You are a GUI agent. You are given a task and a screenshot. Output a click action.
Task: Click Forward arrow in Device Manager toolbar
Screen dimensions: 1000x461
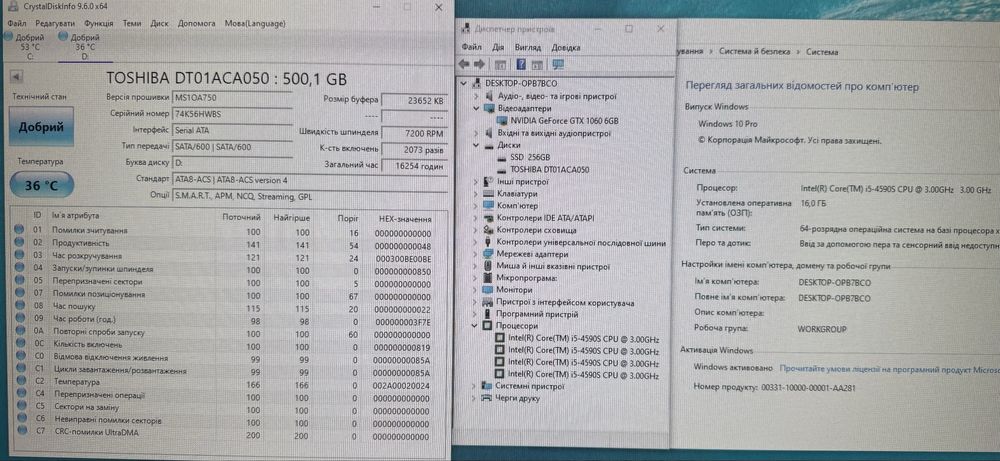480,64
